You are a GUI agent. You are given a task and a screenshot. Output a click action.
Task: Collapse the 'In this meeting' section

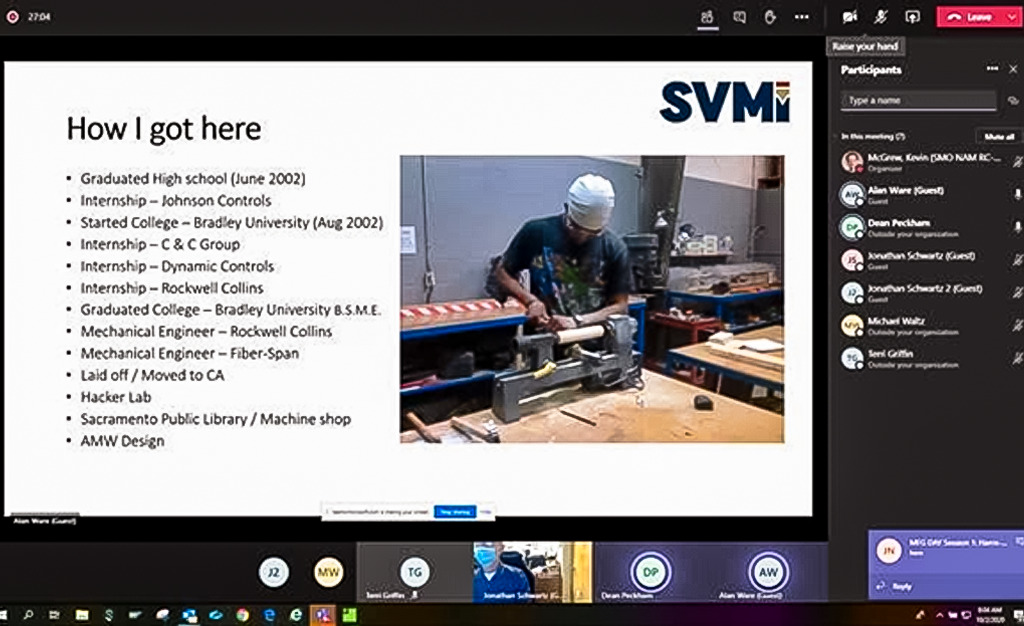[x=835, y=136]
